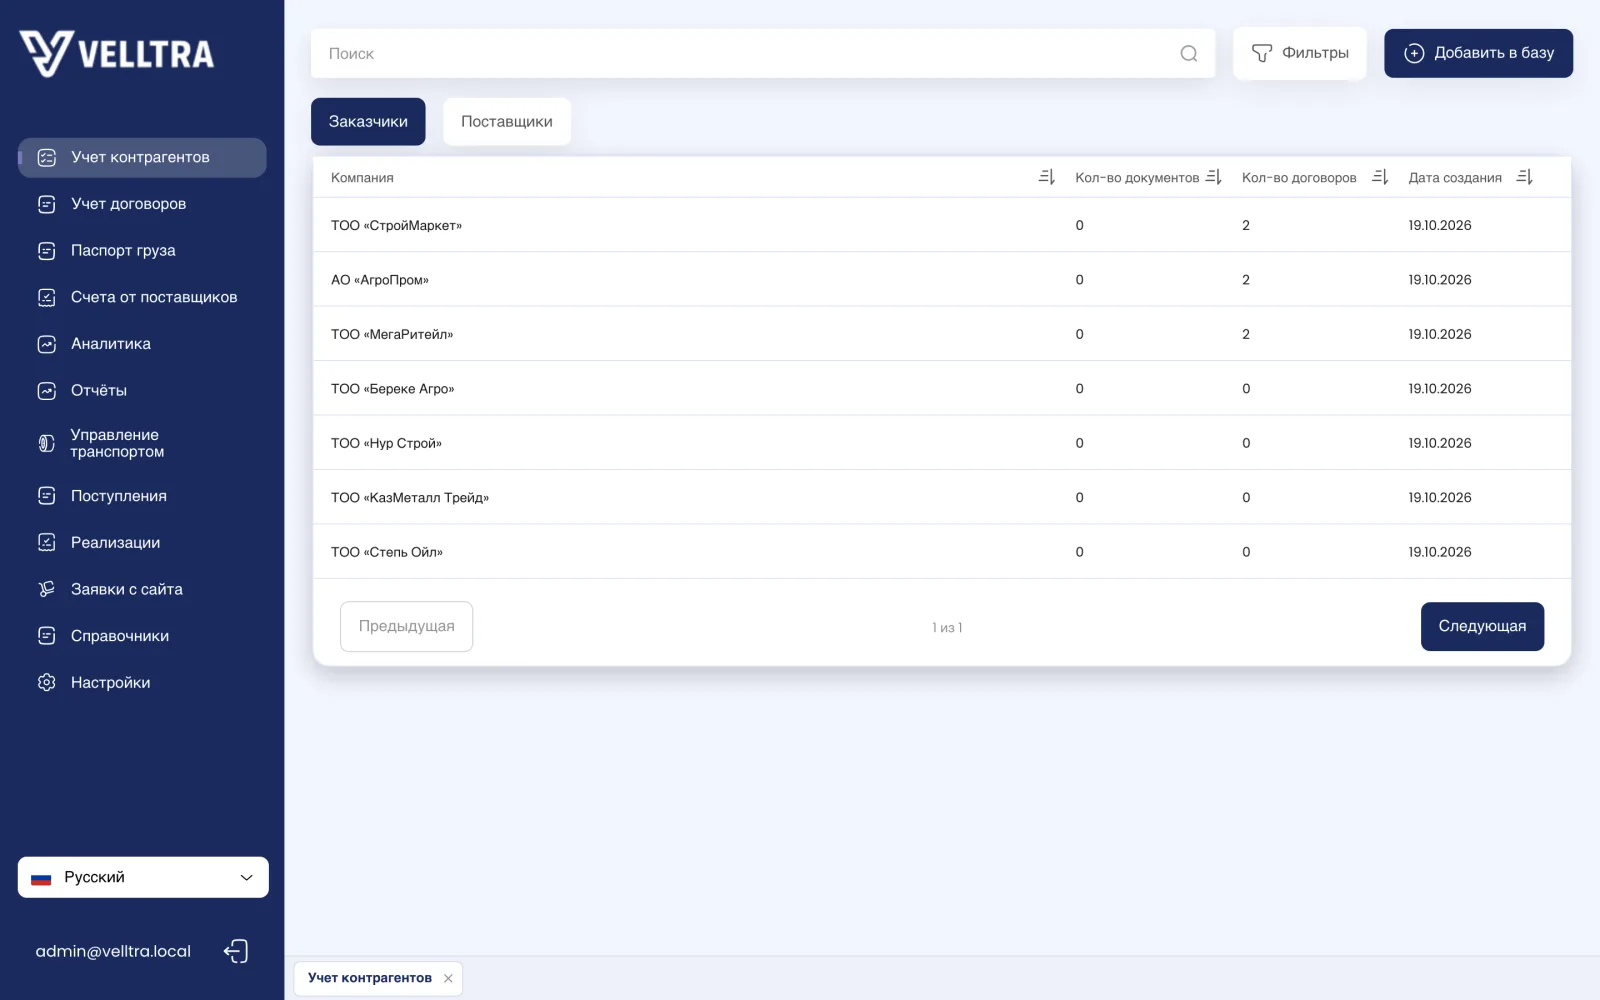Click the Отчёты sidebar icon
The width and height of the screenshot is (1600, 1000).
tap(47, 391)
